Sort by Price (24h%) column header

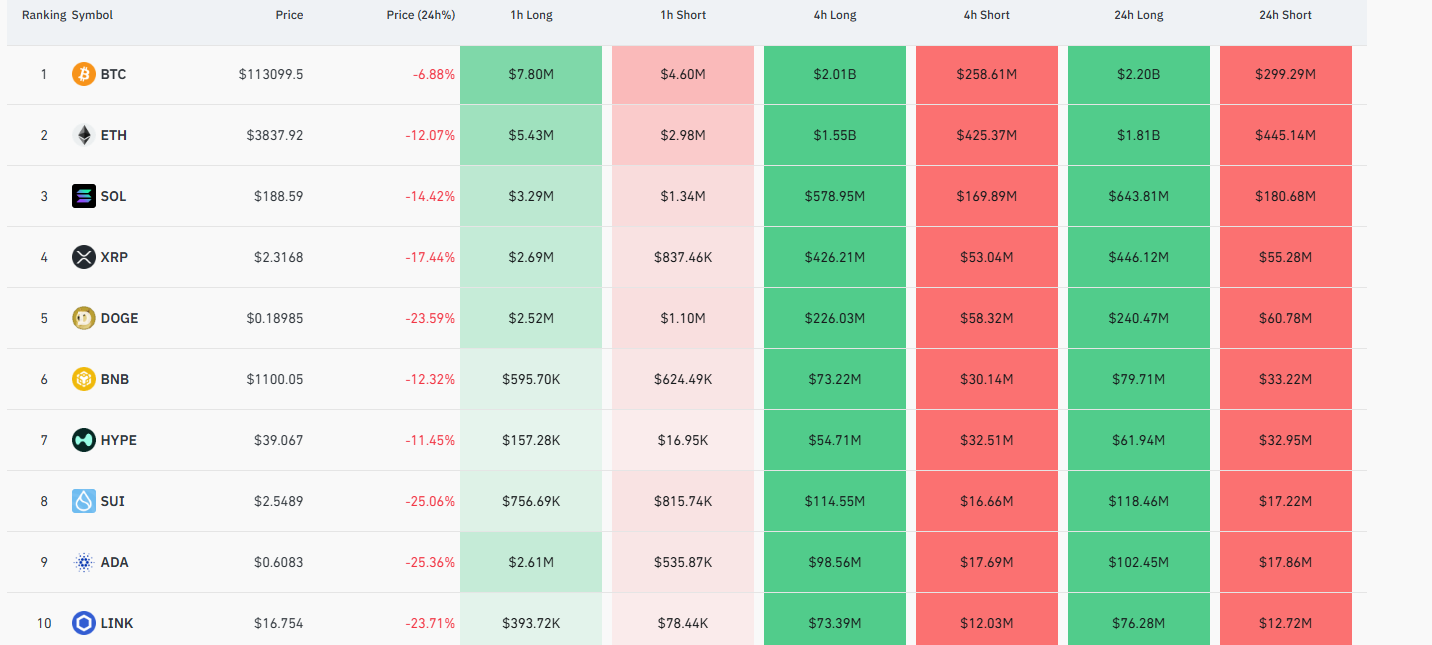(x=420, y=15)
